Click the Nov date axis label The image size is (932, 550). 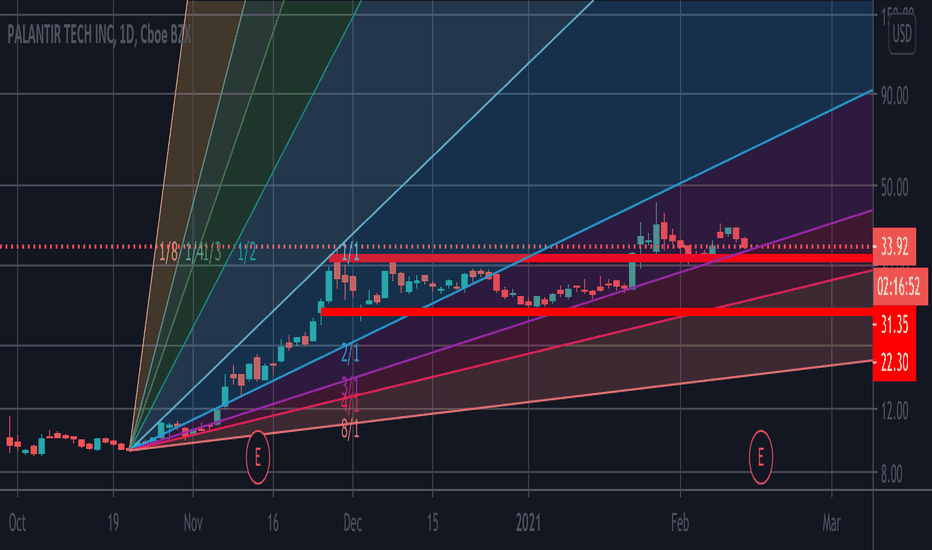pyautogui.click(x=193, y=523)
